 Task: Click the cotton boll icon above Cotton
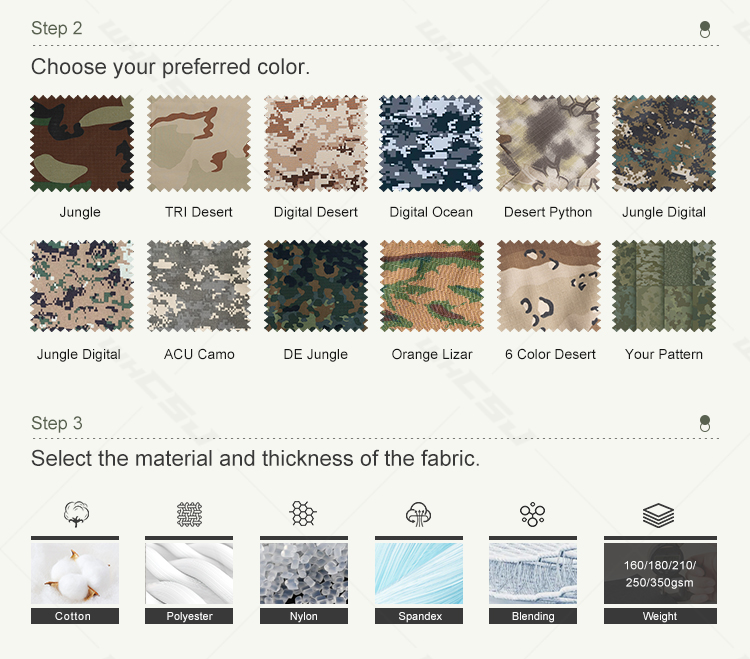(x=75, y=514)
